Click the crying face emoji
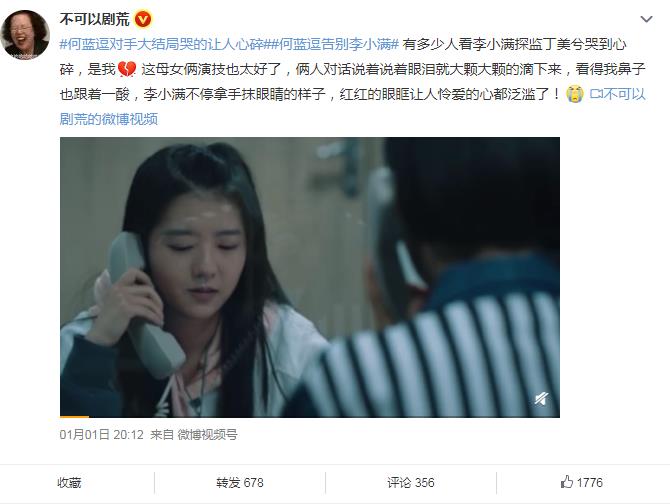 [575, 94]
